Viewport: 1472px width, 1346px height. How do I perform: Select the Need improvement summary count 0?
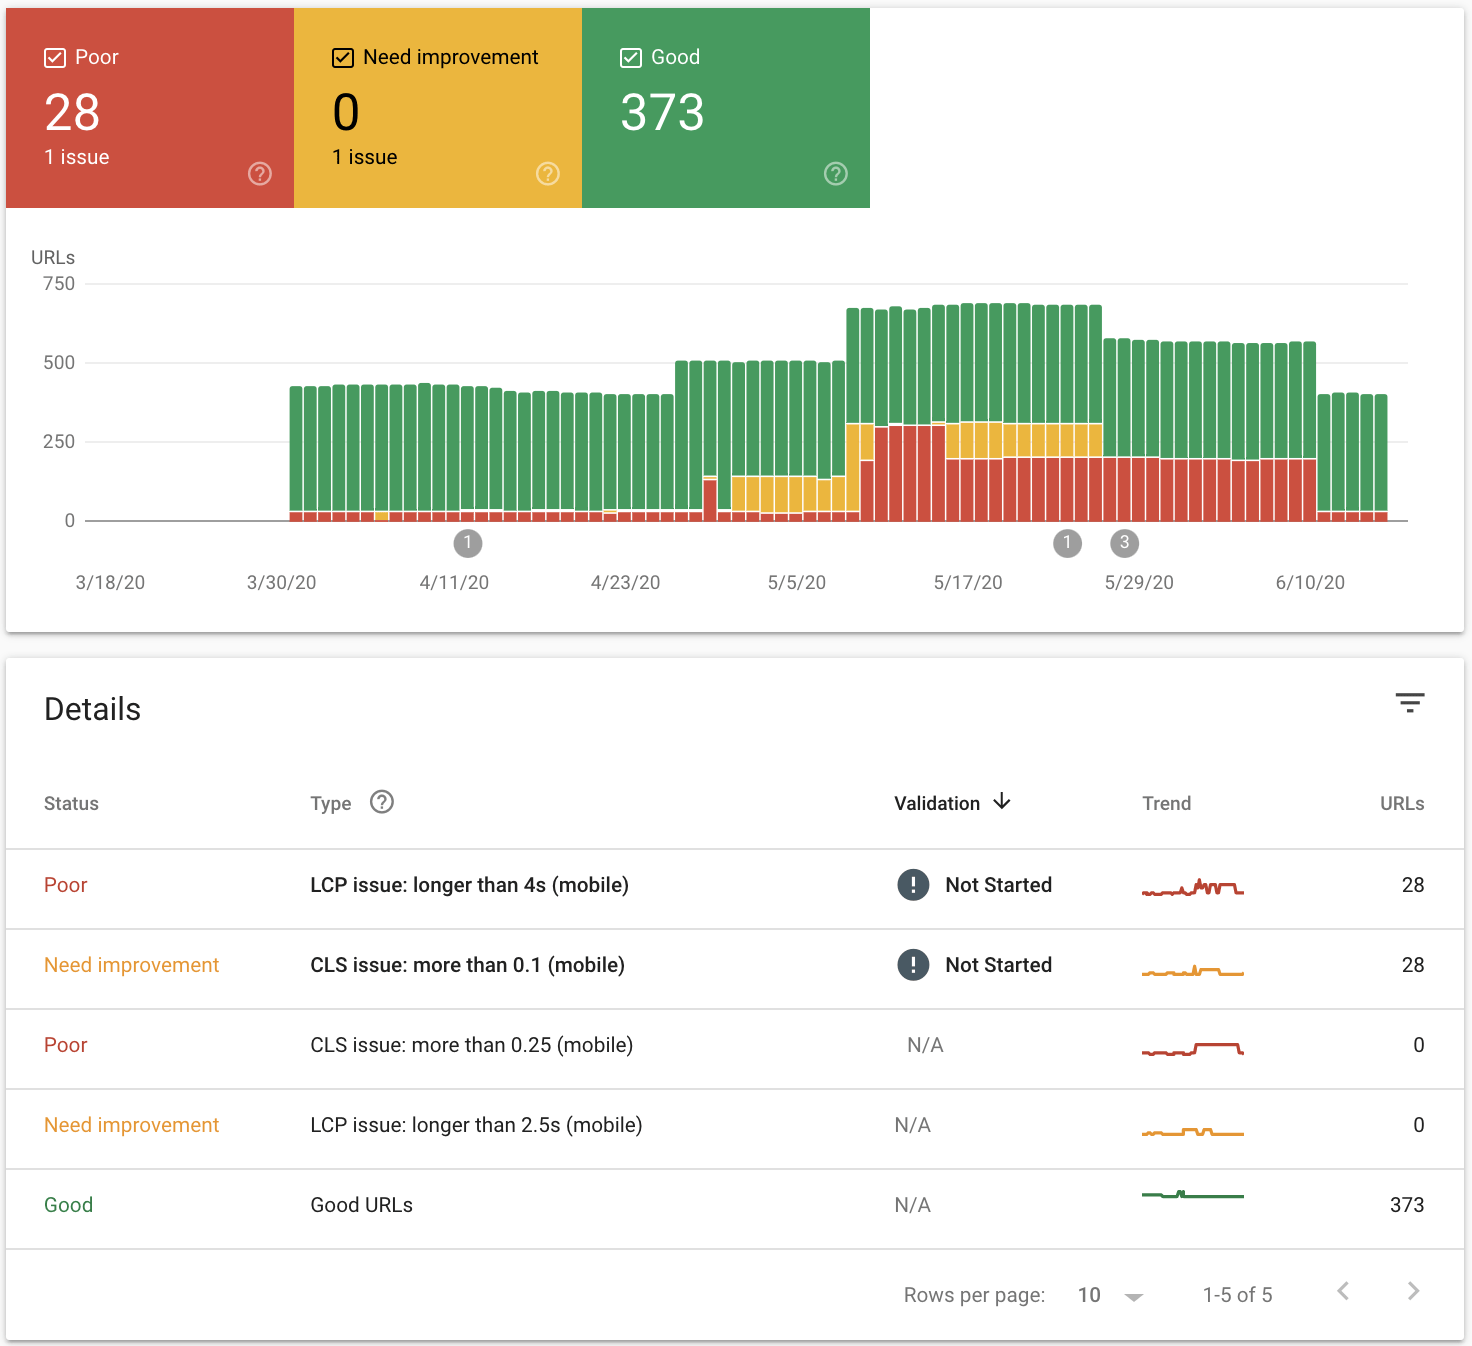coord(346,112)
